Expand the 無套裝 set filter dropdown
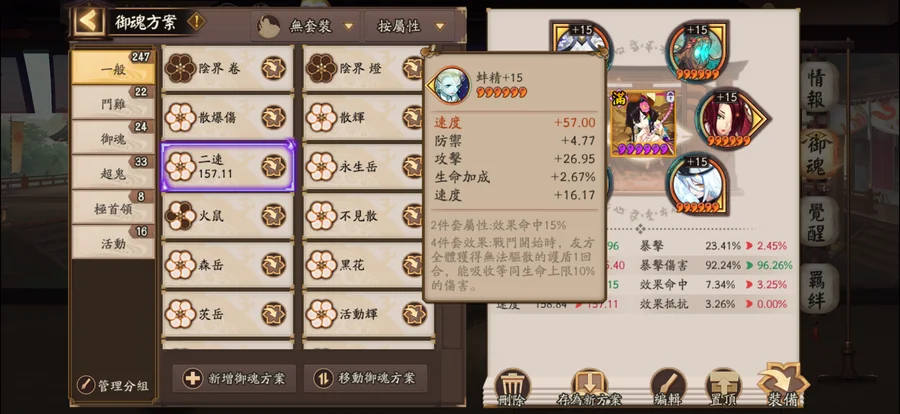The width and height of the screenshot is (900, 414). coord(305,26)
